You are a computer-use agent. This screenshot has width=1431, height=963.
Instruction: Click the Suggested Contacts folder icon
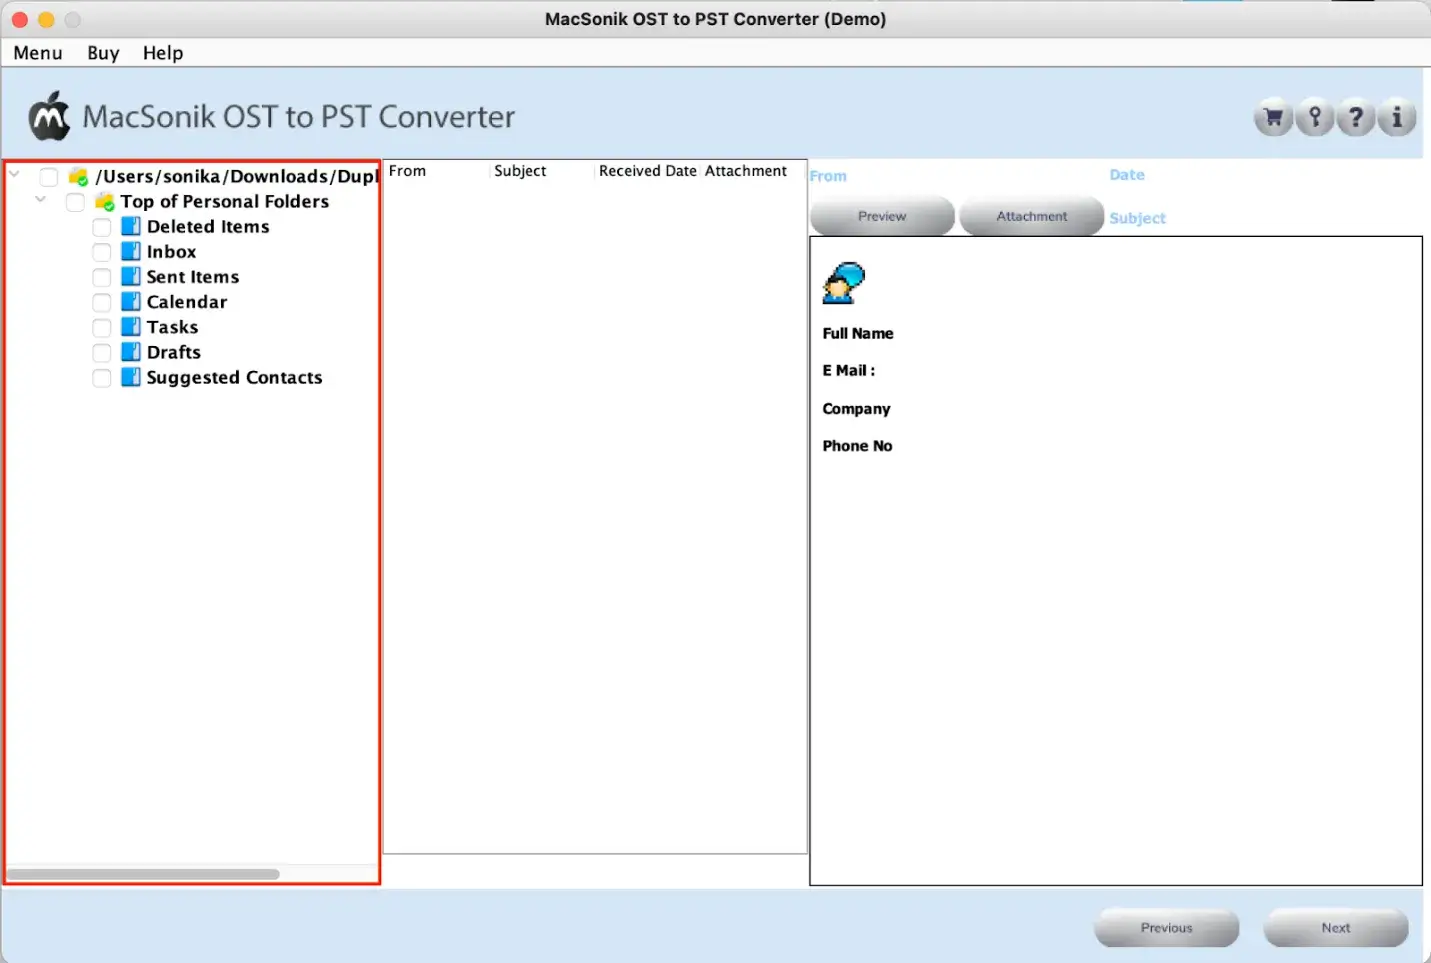(x=131, y=377)
